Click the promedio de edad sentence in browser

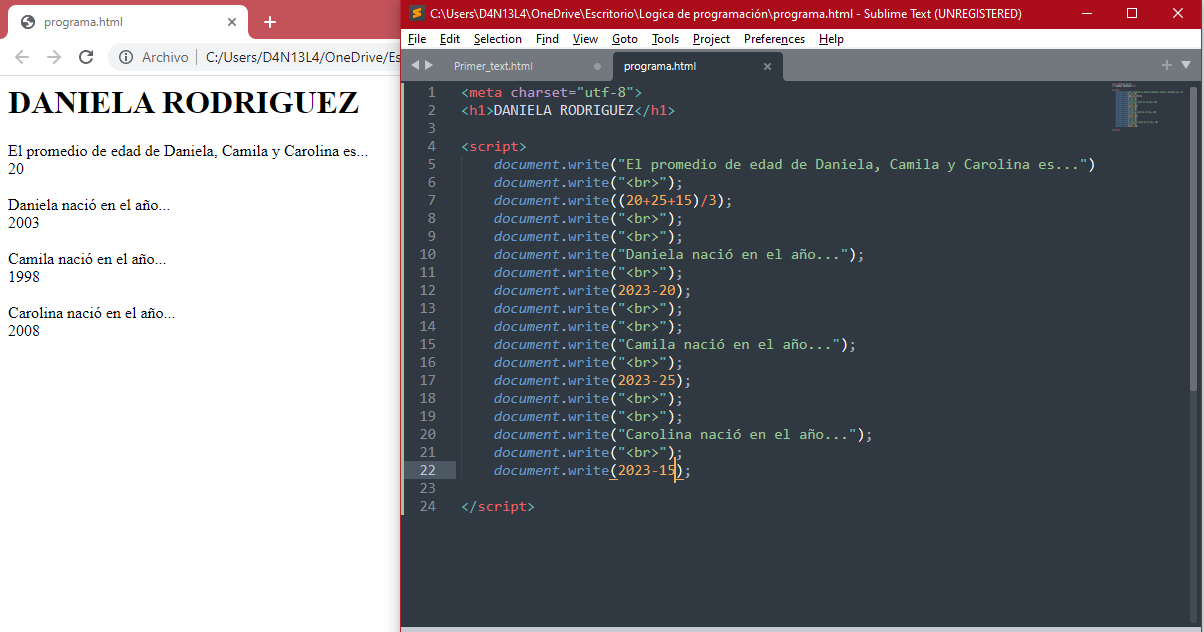[188, 151]
